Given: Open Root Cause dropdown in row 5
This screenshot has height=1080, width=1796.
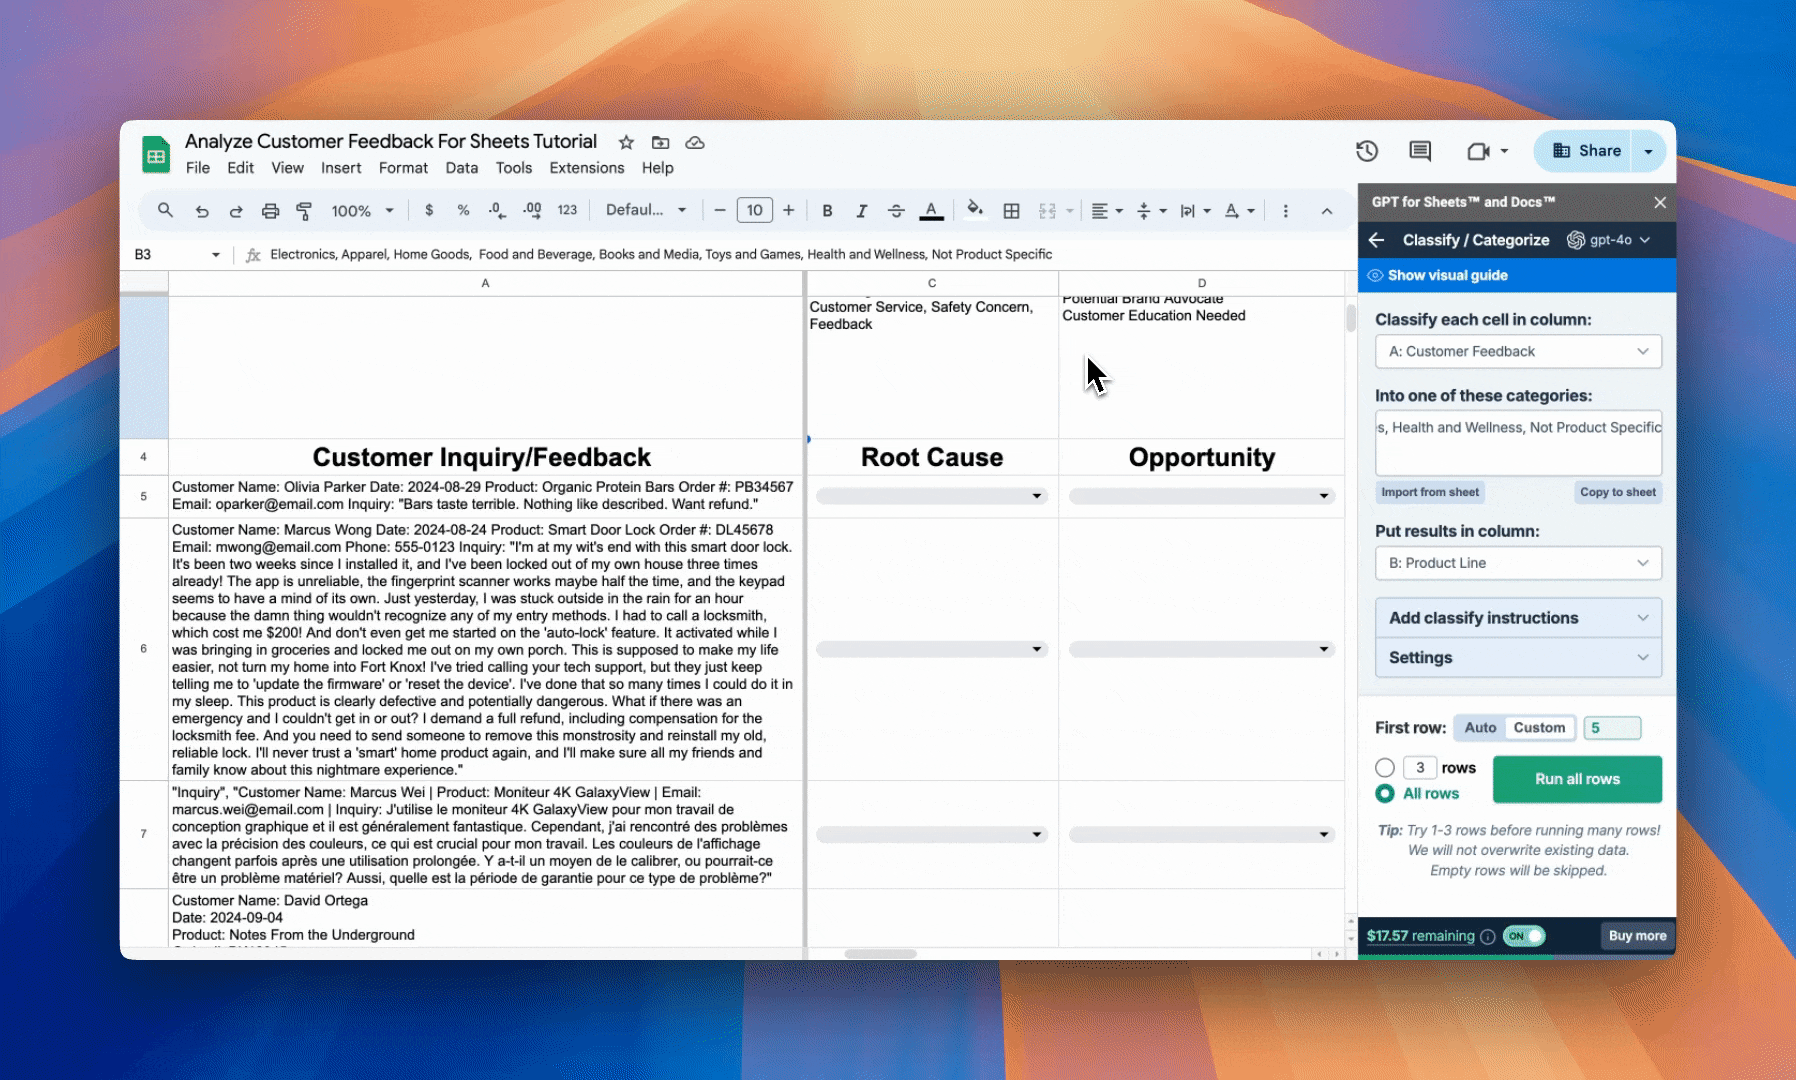Looking at the screenshot, I should 931,496.
